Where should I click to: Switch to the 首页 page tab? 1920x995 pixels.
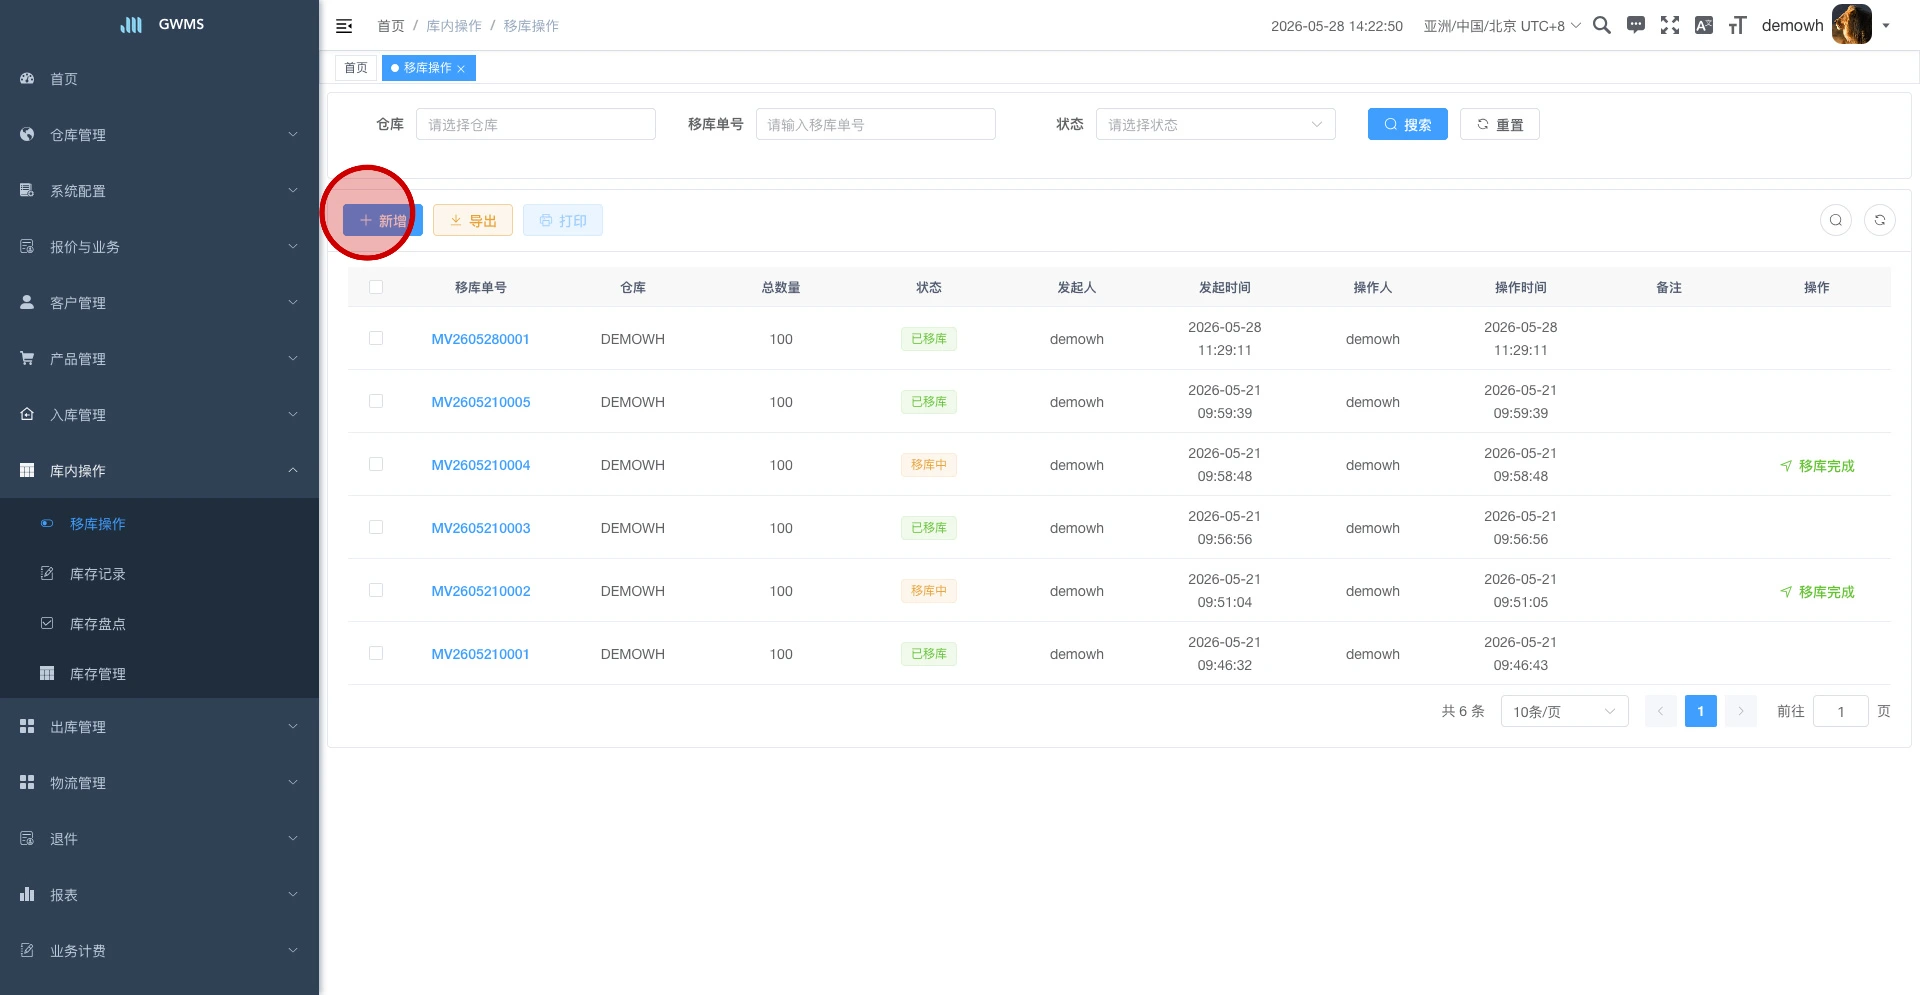356,68
